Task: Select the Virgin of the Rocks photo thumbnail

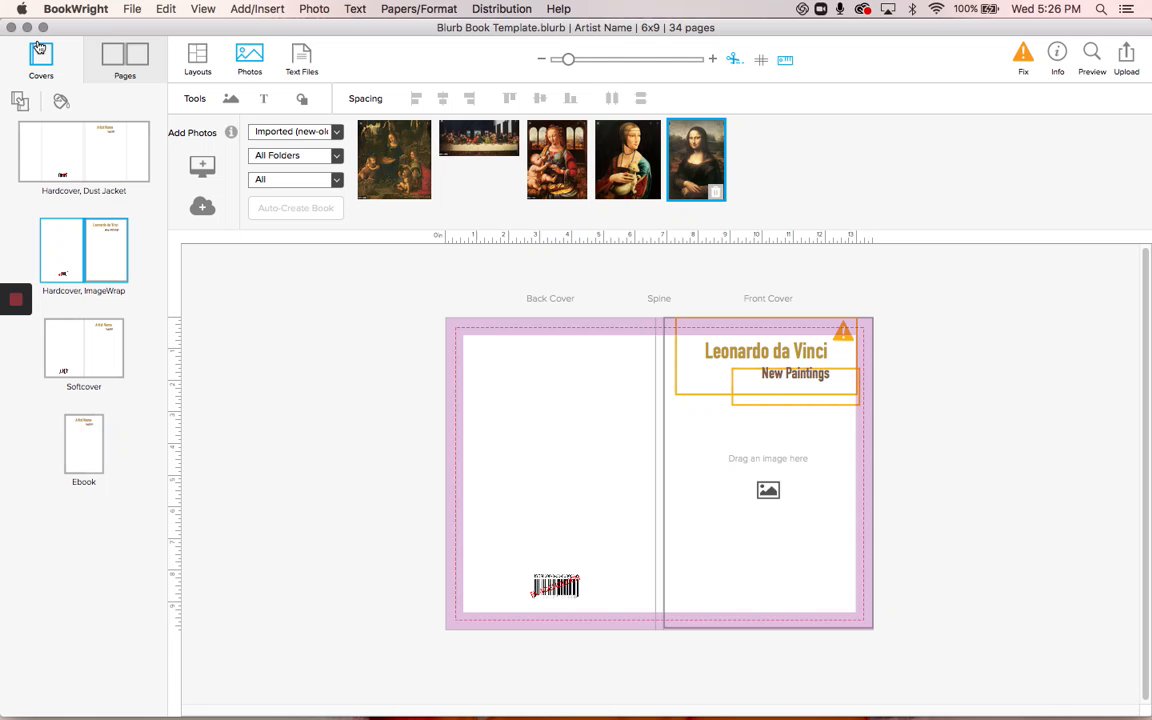Action: tap(395, 159)
